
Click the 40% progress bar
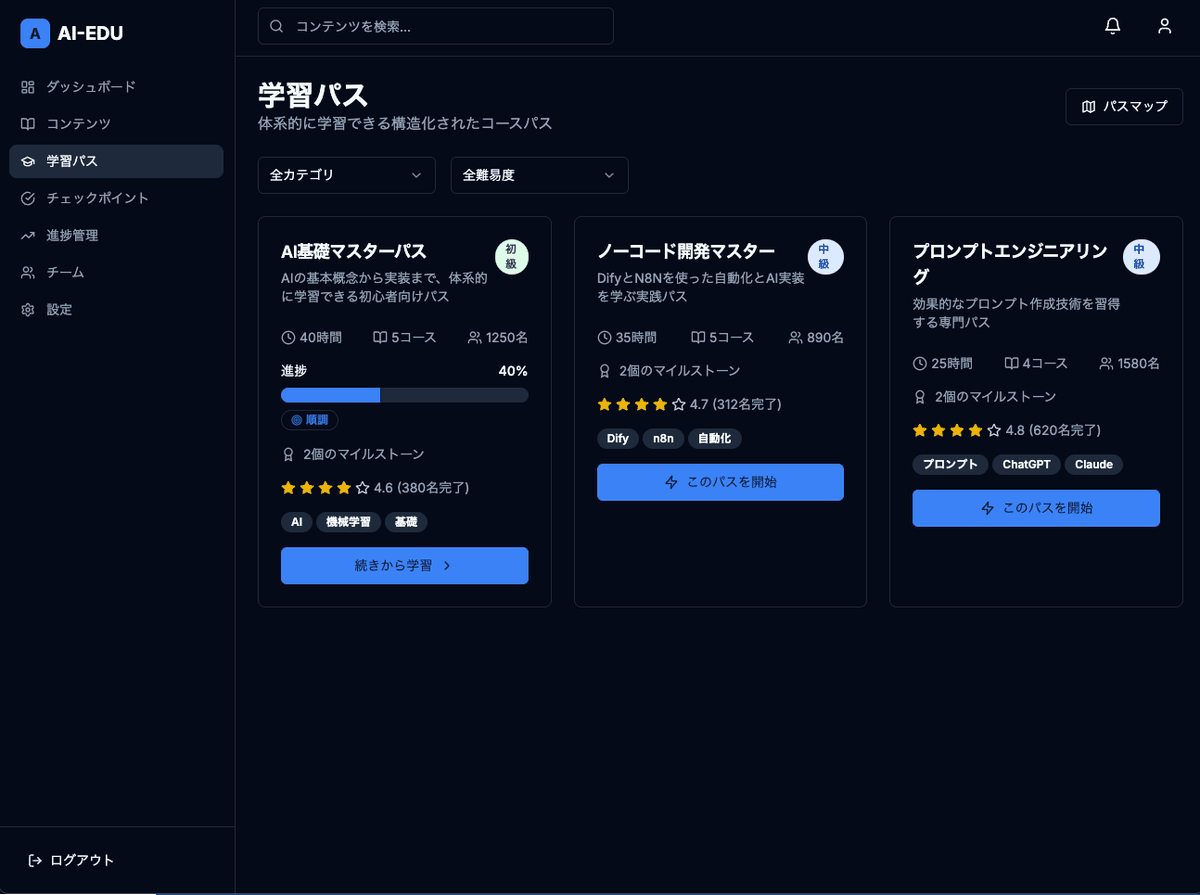[404, 395]
